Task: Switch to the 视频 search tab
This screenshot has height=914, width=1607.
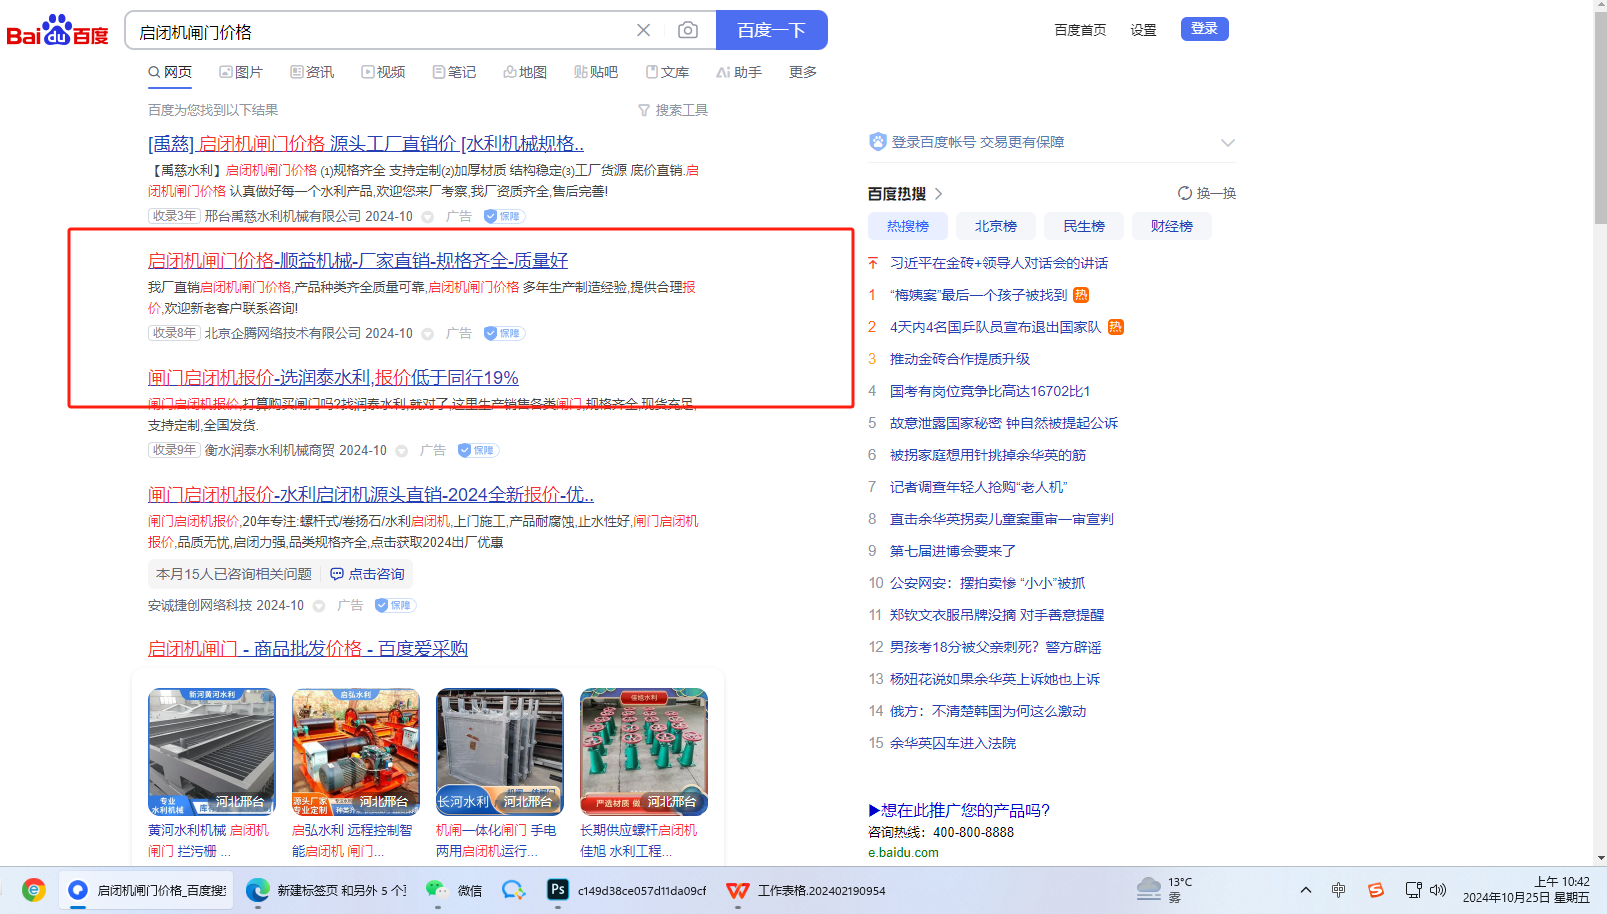Action: click(383, 72)
